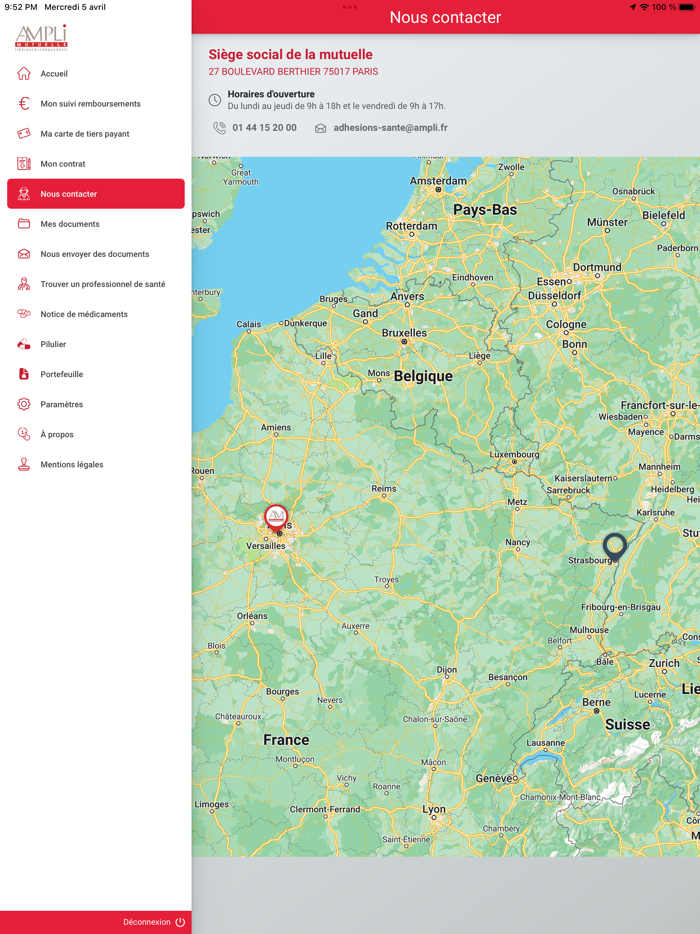Click the Nous contacter page title

[446, 17]
